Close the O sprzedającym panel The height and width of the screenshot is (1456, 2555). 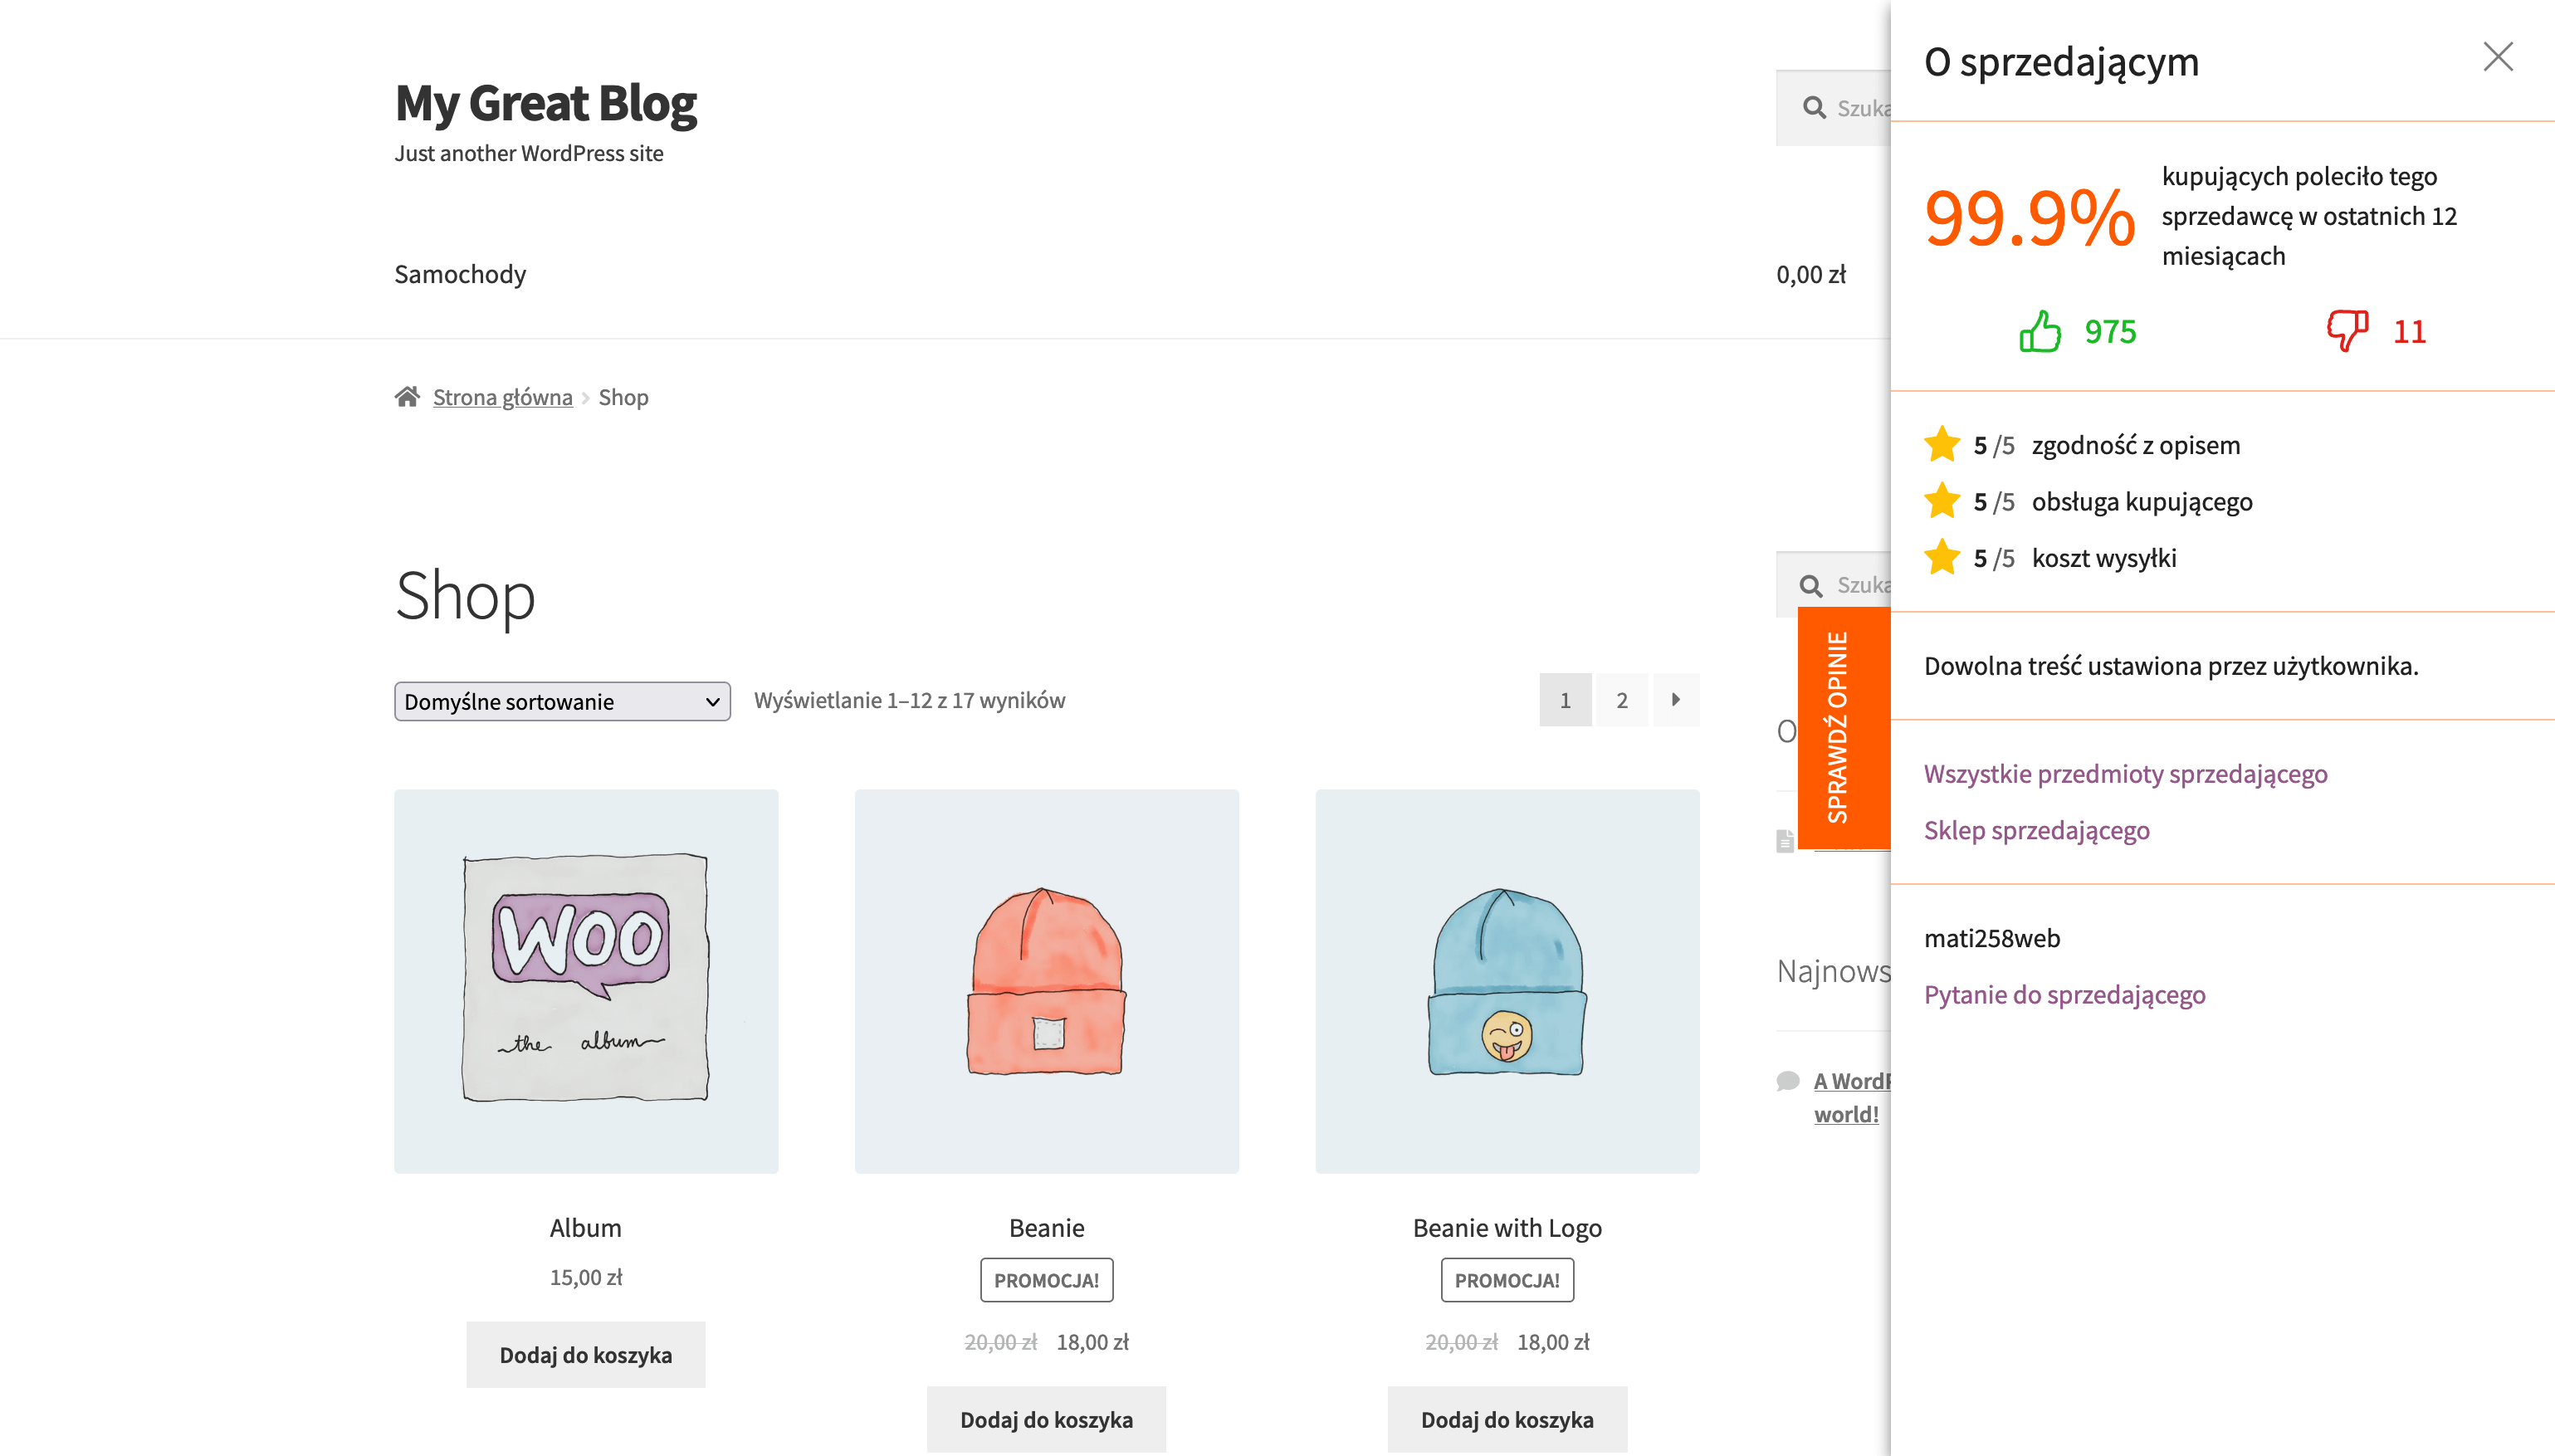pos(2497,57)
